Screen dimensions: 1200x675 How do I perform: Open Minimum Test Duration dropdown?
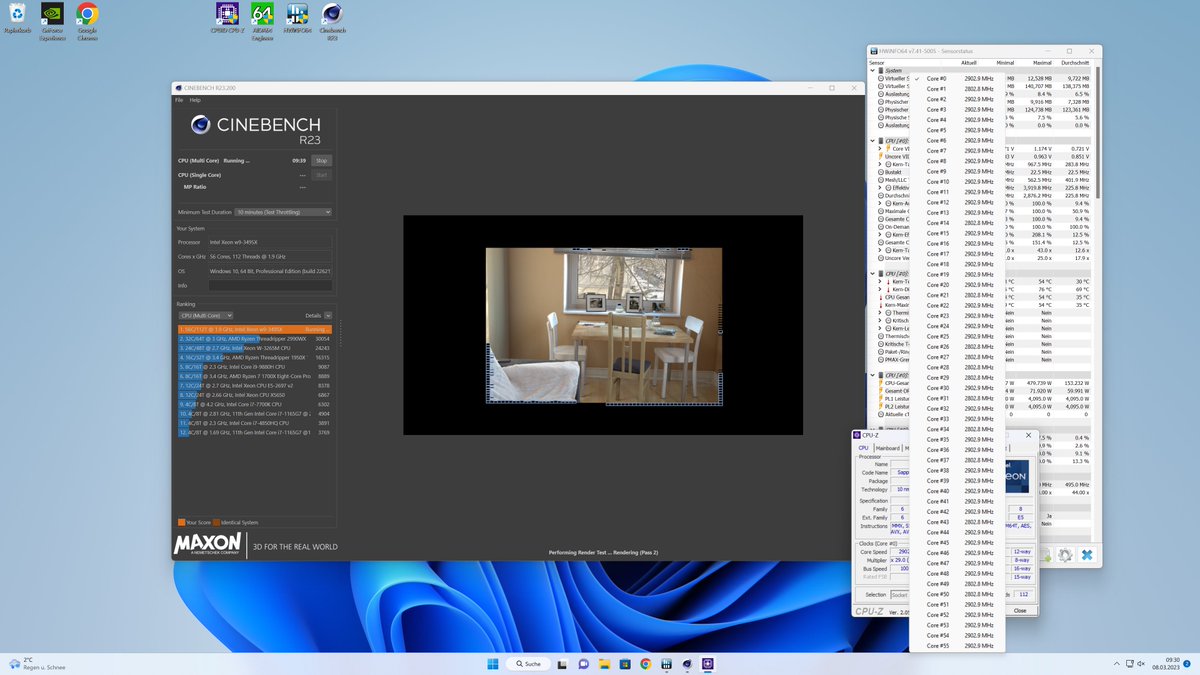283,212
